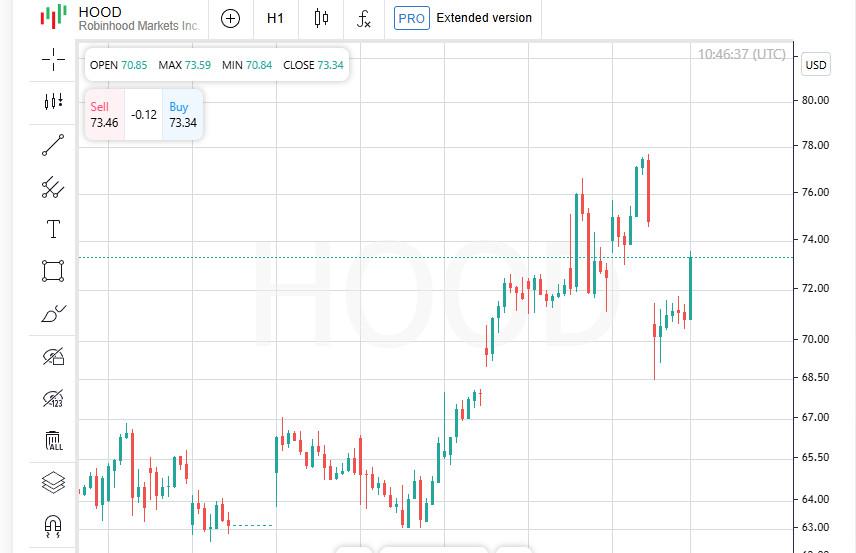
Task: Open the indicators fx menu
Action: 364,19
